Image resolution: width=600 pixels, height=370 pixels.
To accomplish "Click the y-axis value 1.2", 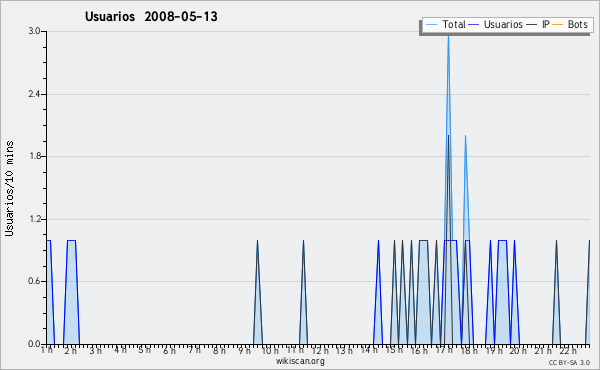I will pos(34,219).
